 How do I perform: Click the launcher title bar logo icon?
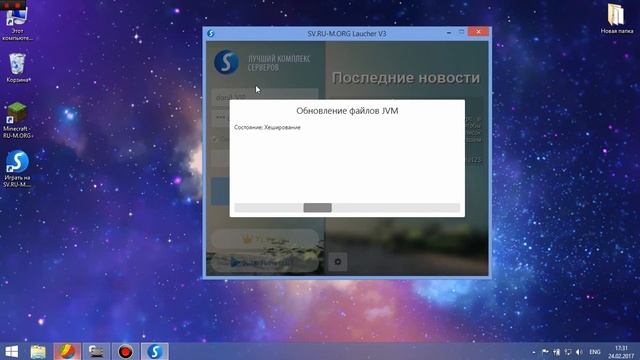[211, 33]
